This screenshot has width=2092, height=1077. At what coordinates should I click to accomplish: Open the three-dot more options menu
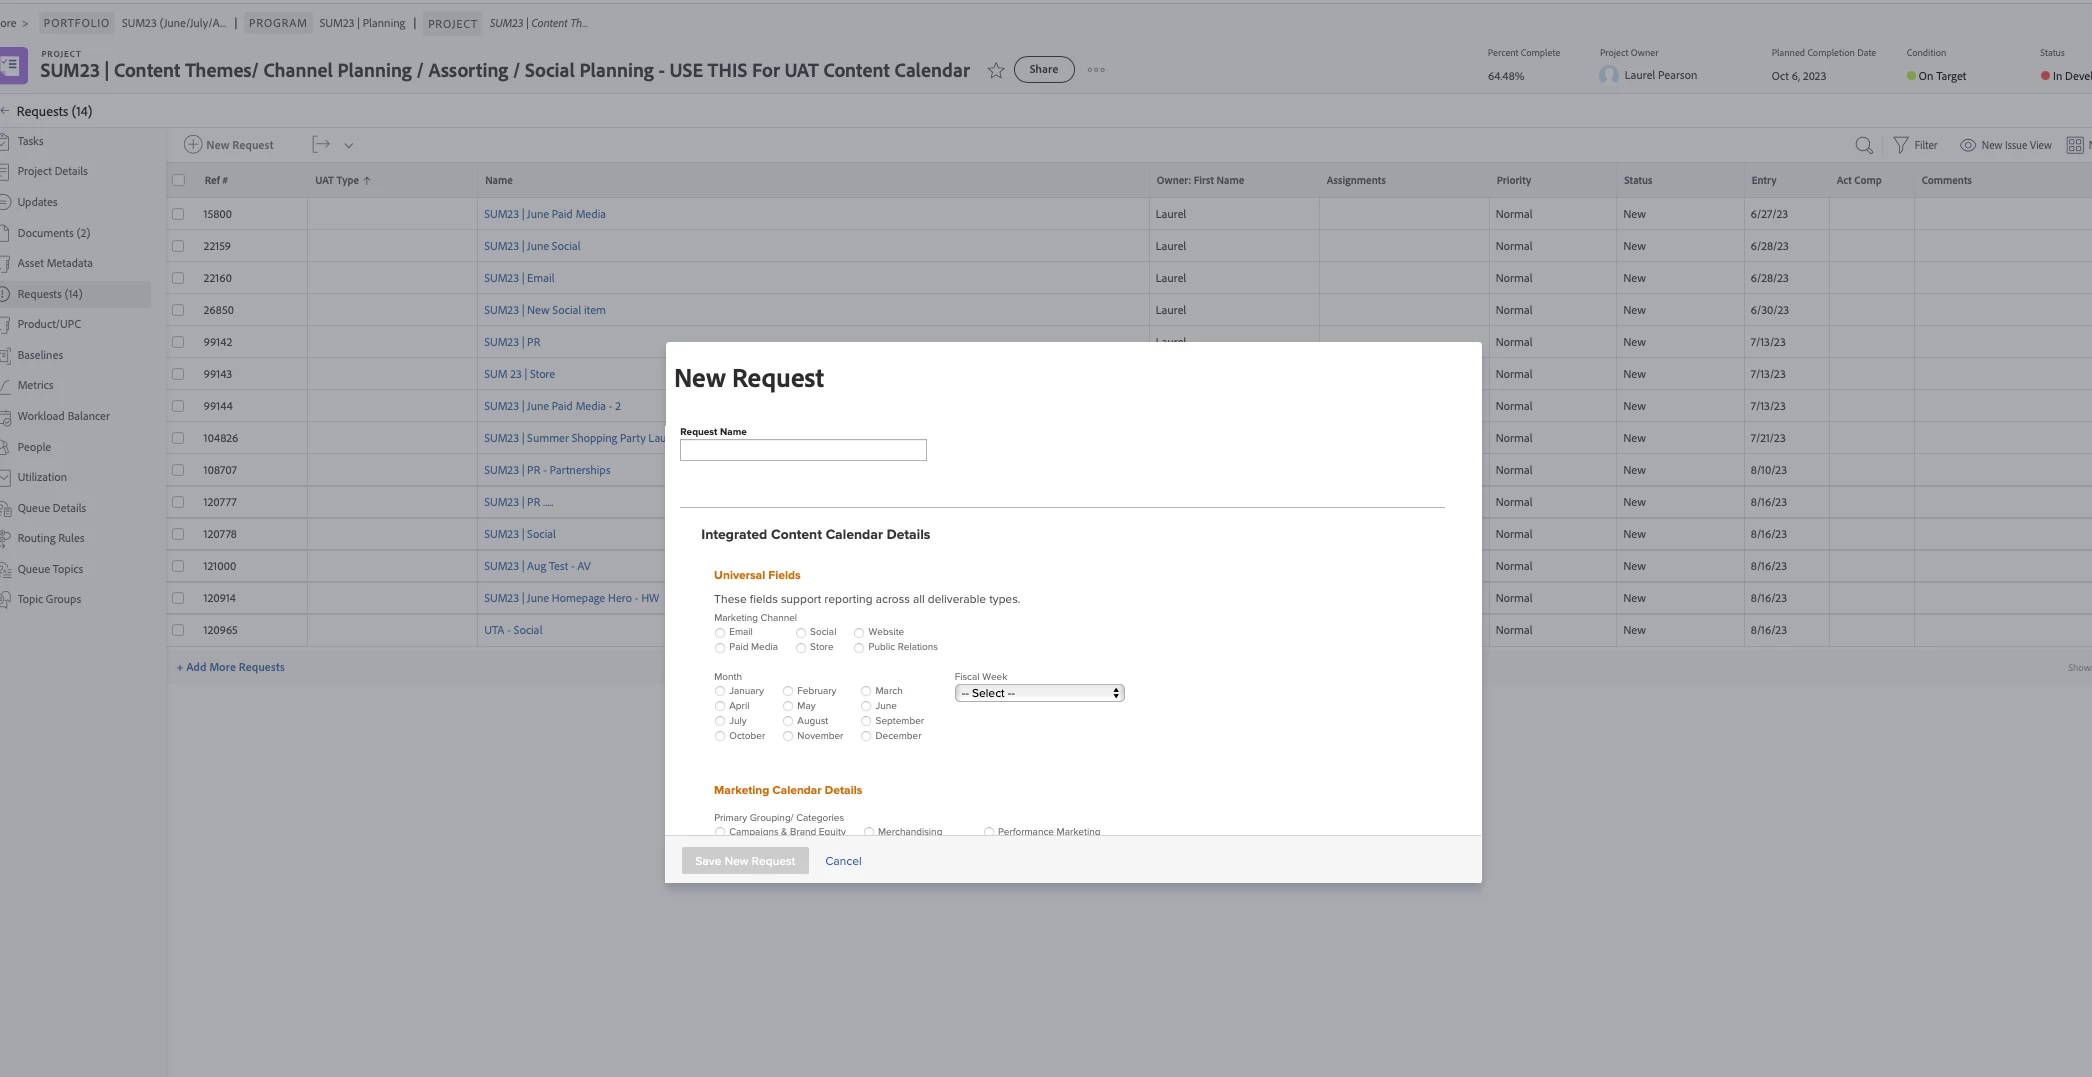pos(1096,70)
